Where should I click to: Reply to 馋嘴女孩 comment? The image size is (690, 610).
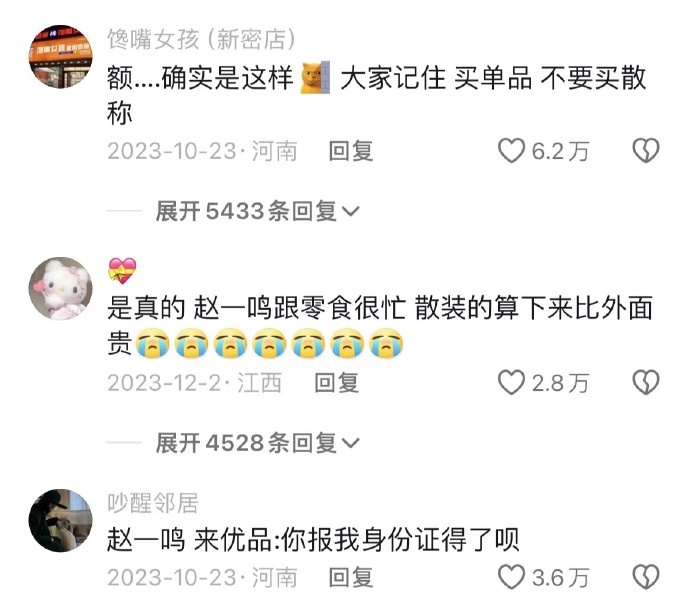click(x=351, y=151)
